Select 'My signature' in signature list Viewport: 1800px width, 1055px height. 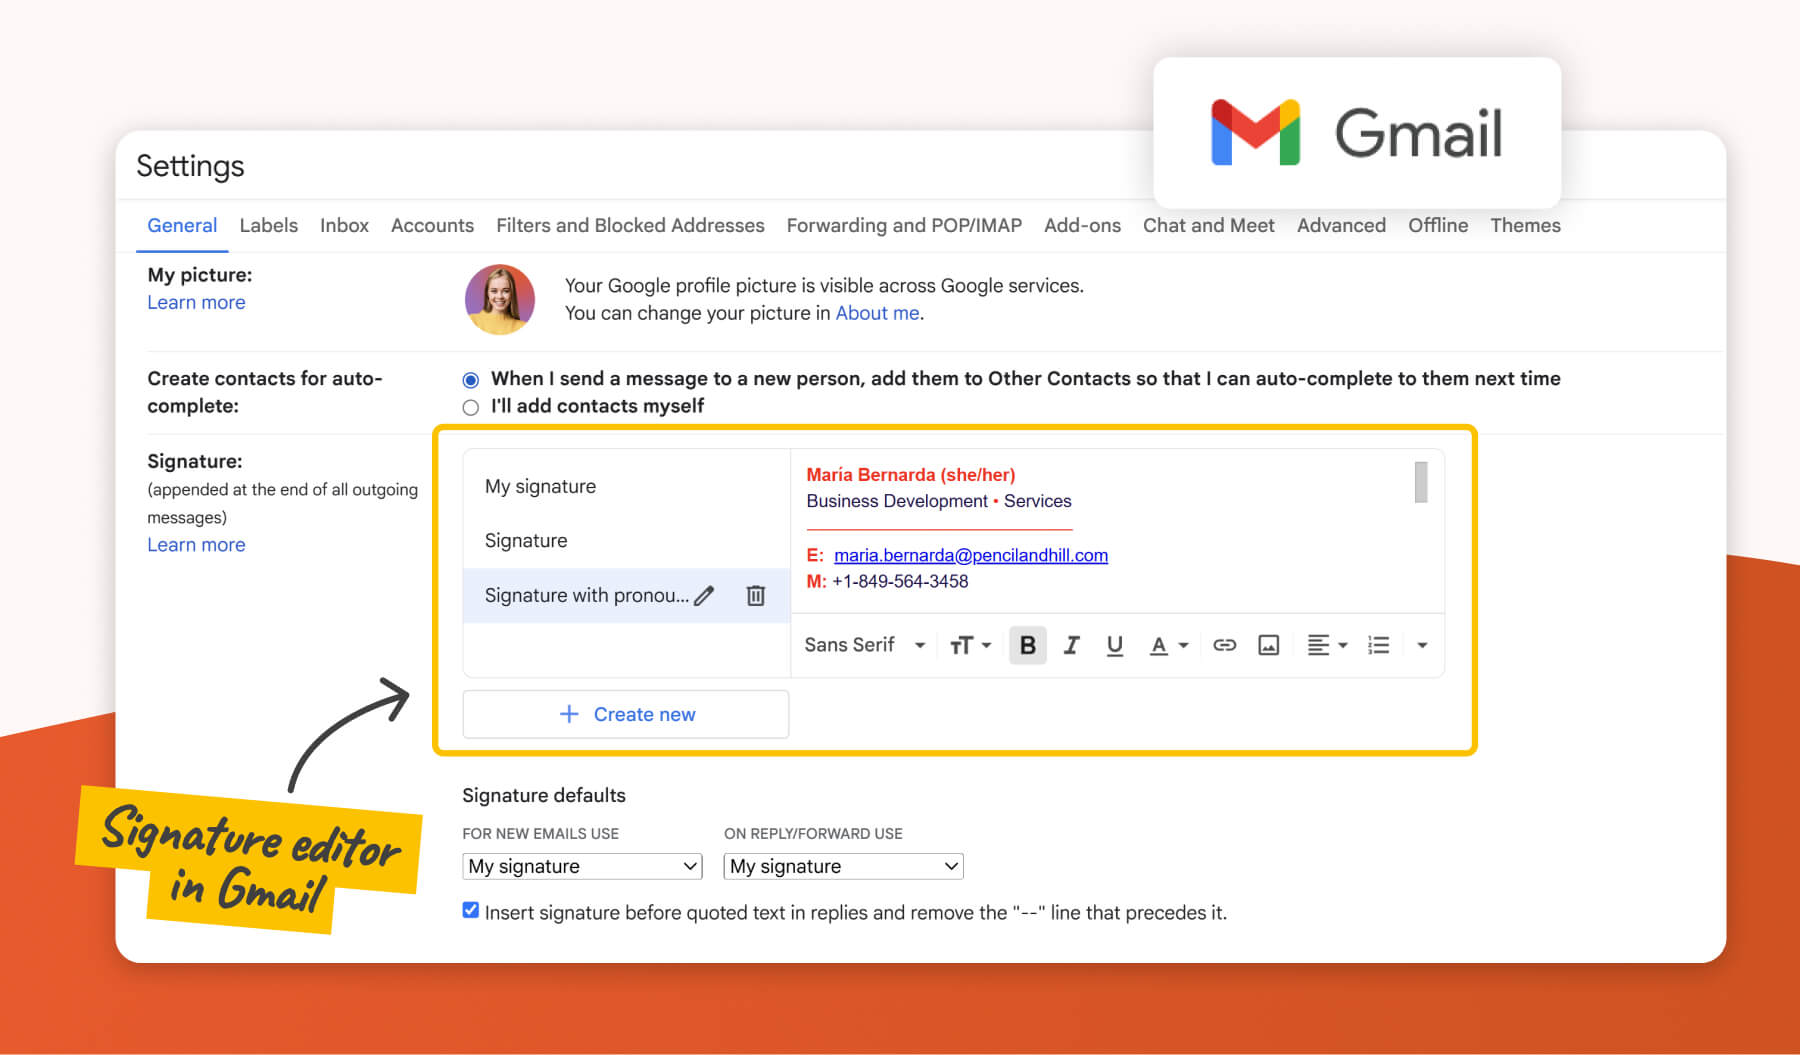(627, 486)
